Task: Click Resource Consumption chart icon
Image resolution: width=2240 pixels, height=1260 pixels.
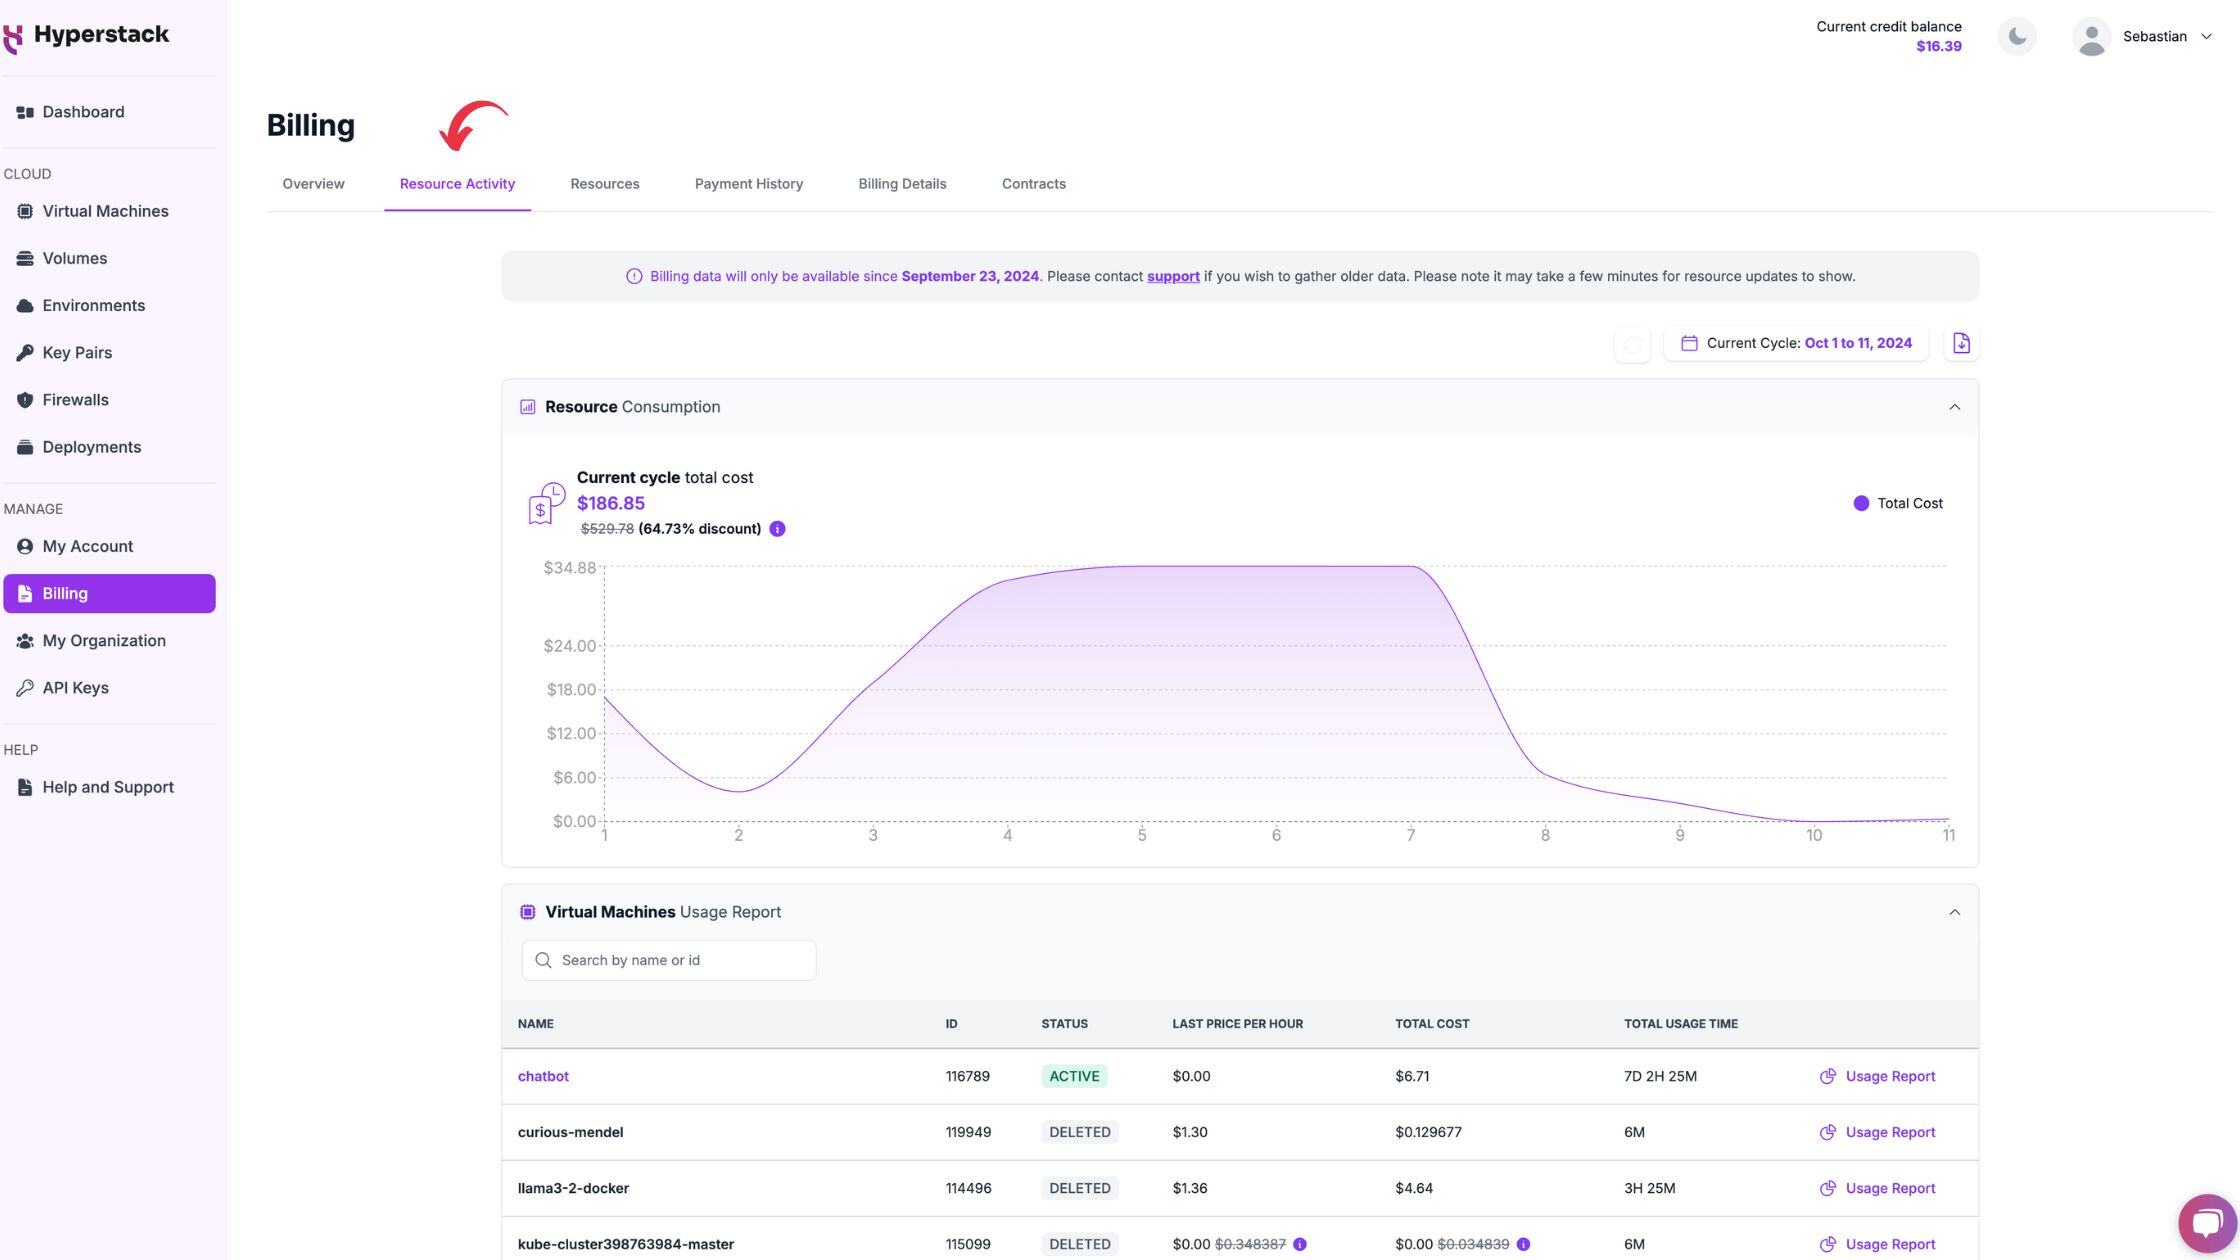Action: pos(527,407)
